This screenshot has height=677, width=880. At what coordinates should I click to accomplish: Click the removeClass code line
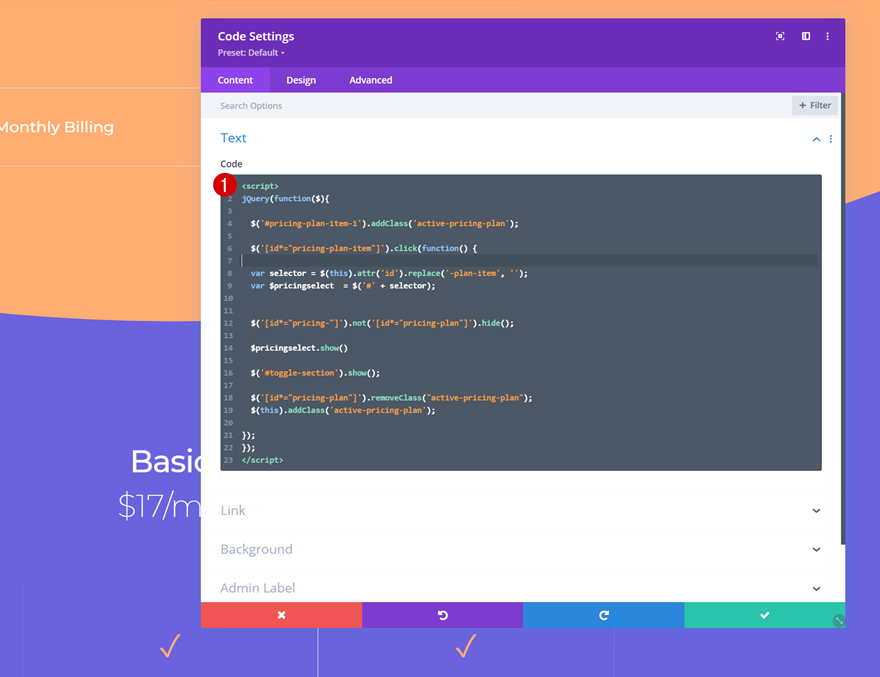tap(391, 398)
